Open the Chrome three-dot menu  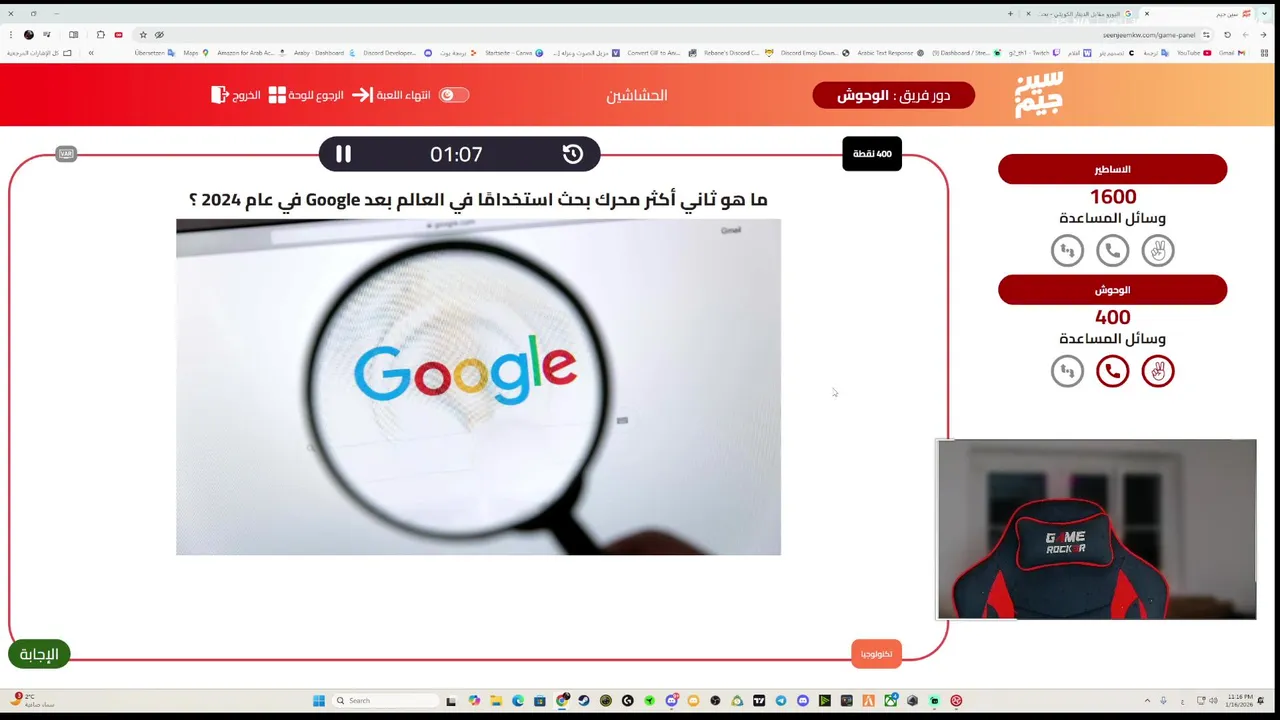[x=10, y=34]
